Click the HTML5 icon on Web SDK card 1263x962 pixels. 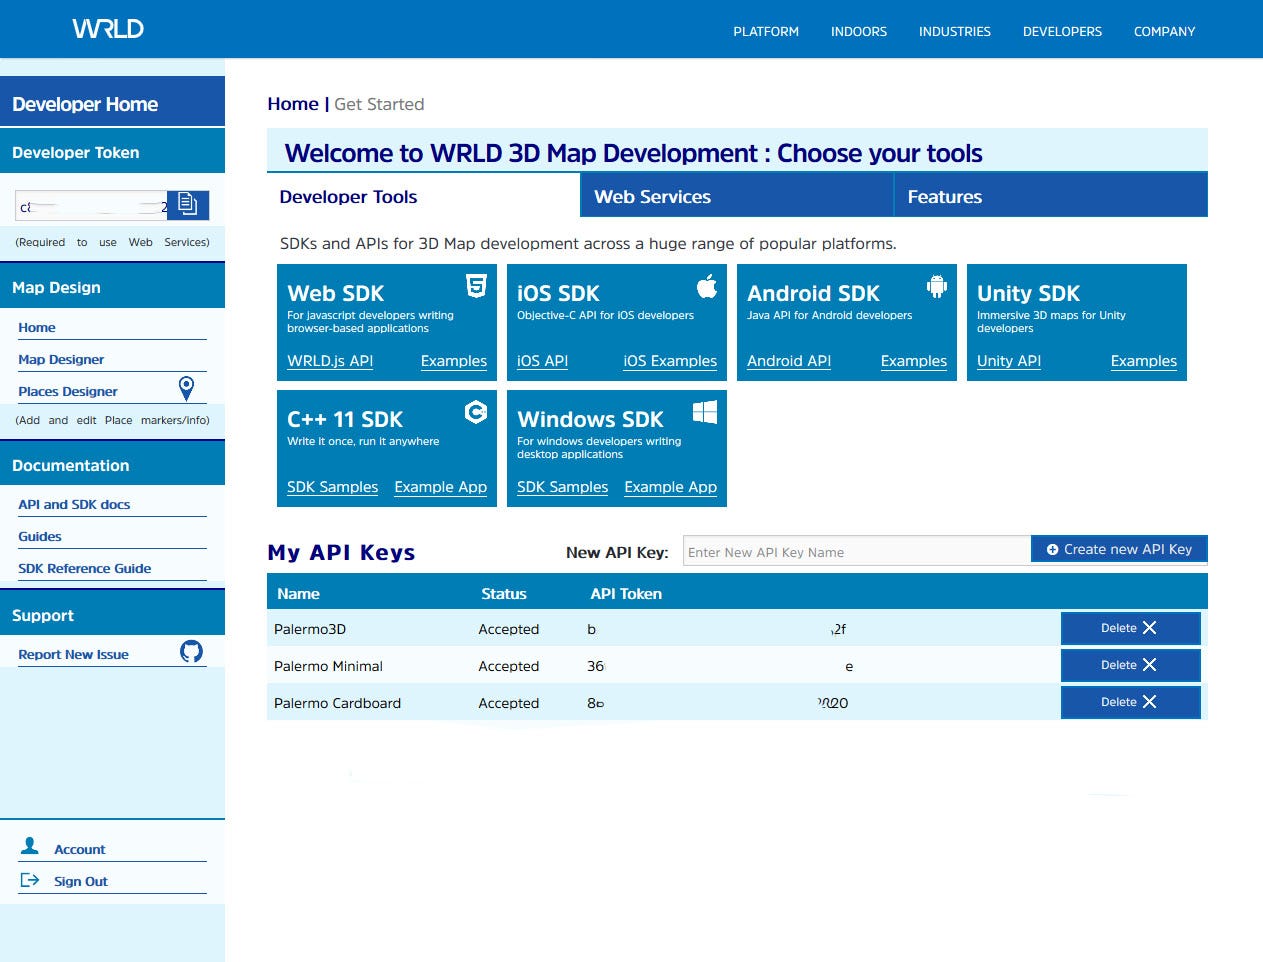point(476,286)
